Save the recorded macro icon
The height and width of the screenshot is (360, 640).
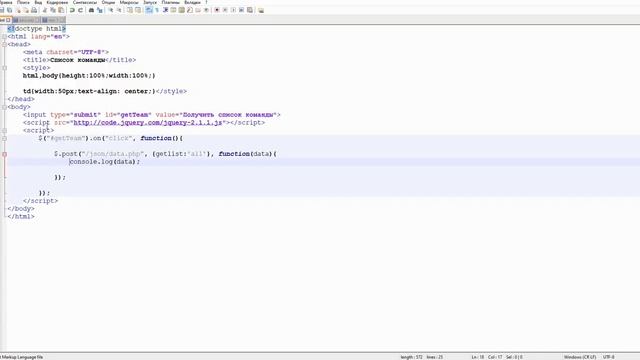(x=249, y=10)
